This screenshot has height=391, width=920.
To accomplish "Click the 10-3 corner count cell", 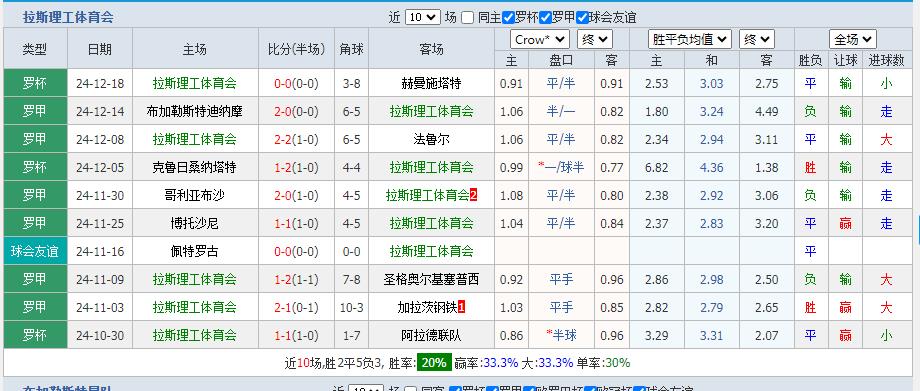I will pos(351,307).
